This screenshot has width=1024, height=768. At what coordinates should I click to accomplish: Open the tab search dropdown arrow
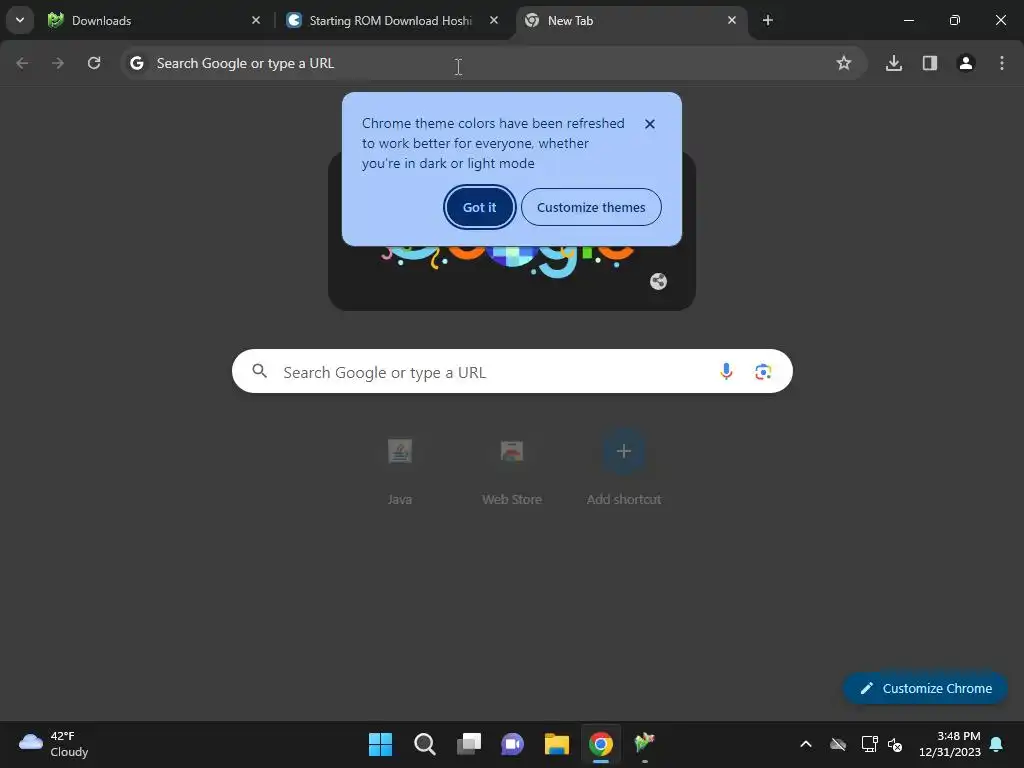point(20,20)
